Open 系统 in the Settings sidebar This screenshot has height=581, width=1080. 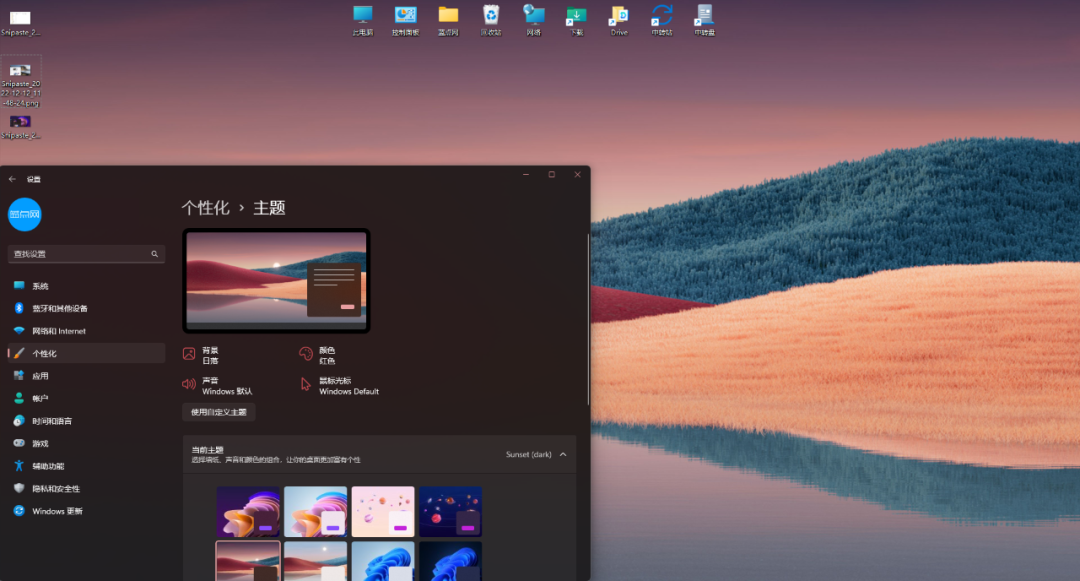tap(86, 286)
